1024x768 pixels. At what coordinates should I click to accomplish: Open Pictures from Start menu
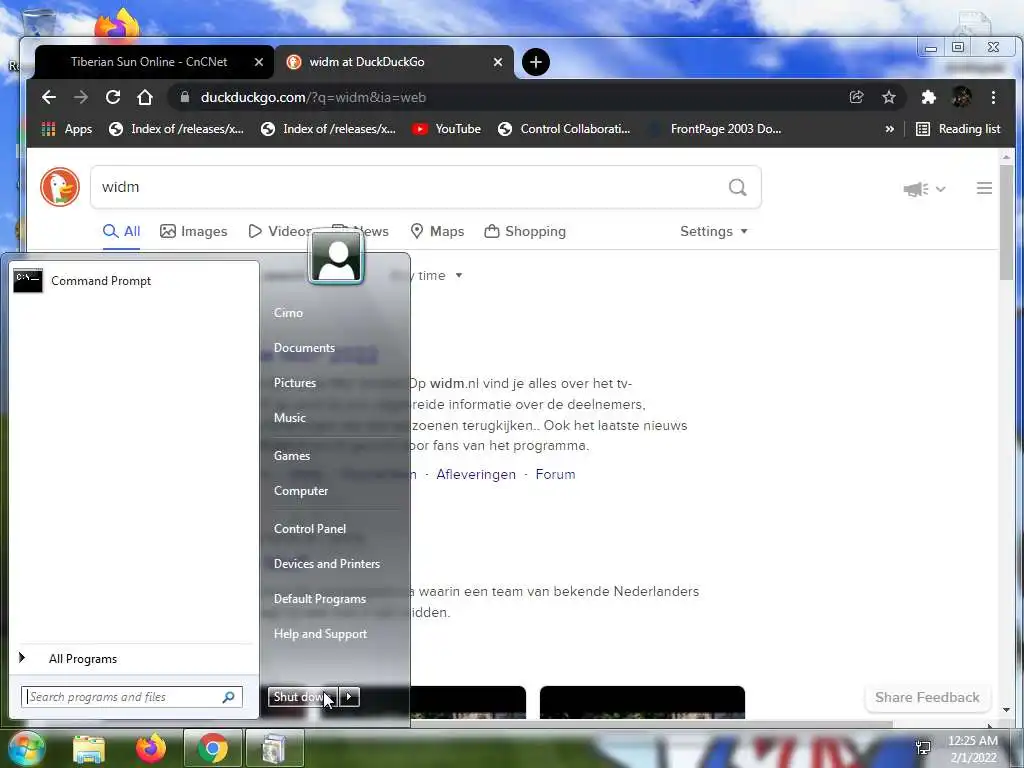(x=295, y=383)
